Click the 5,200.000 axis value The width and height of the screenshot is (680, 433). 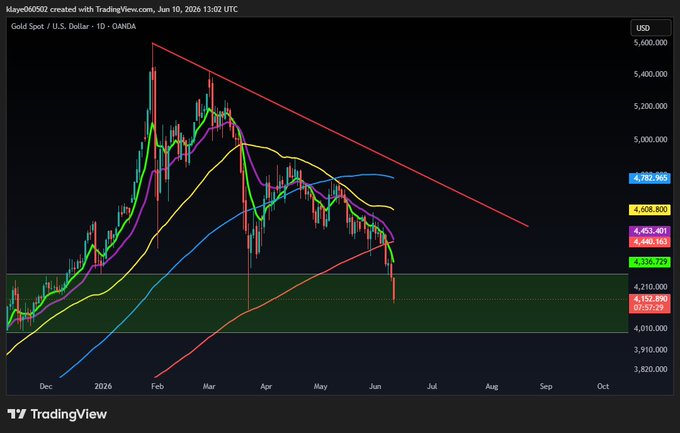(650, 106)
